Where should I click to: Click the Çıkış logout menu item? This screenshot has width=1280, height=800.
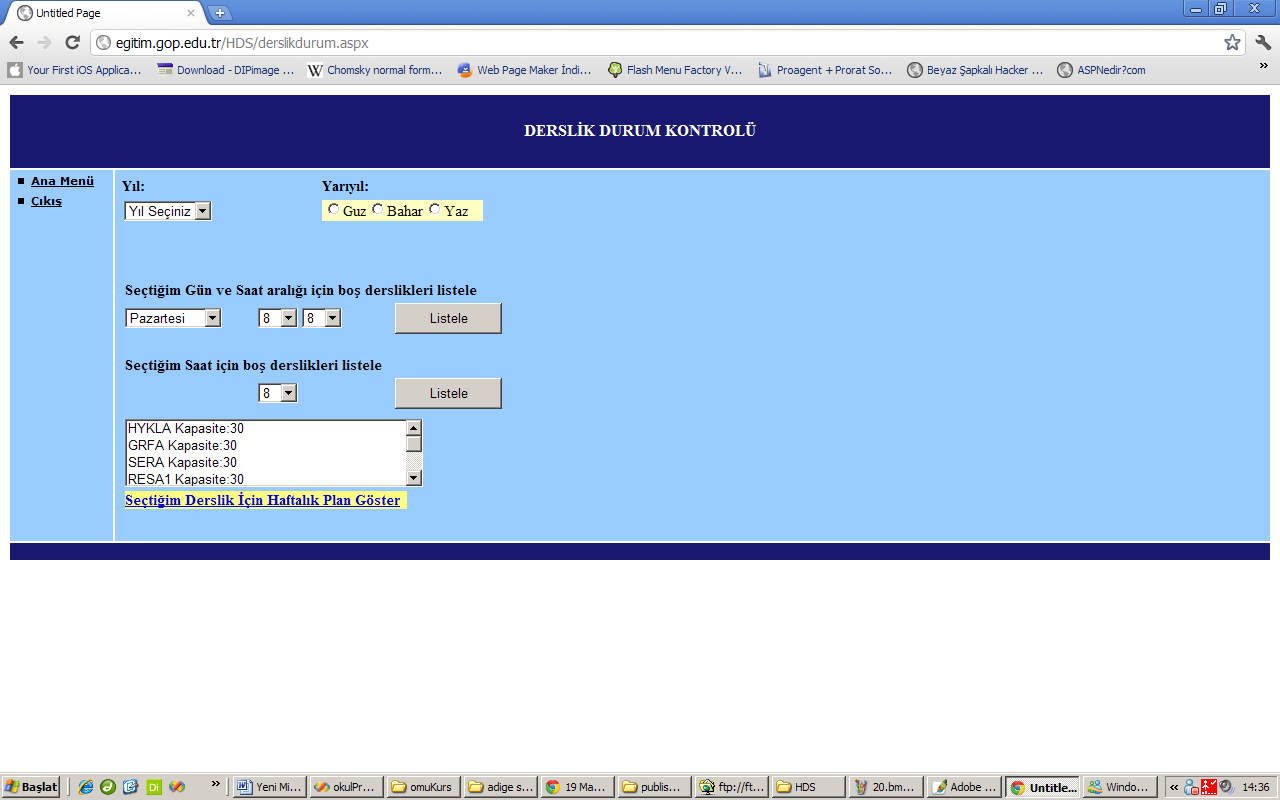pos(46,201)
